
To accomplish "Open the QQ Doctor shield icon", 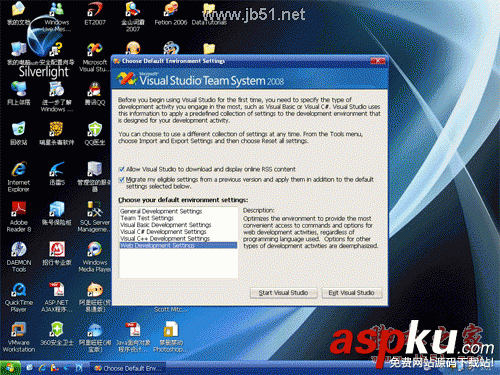I will tap(95, 133).
